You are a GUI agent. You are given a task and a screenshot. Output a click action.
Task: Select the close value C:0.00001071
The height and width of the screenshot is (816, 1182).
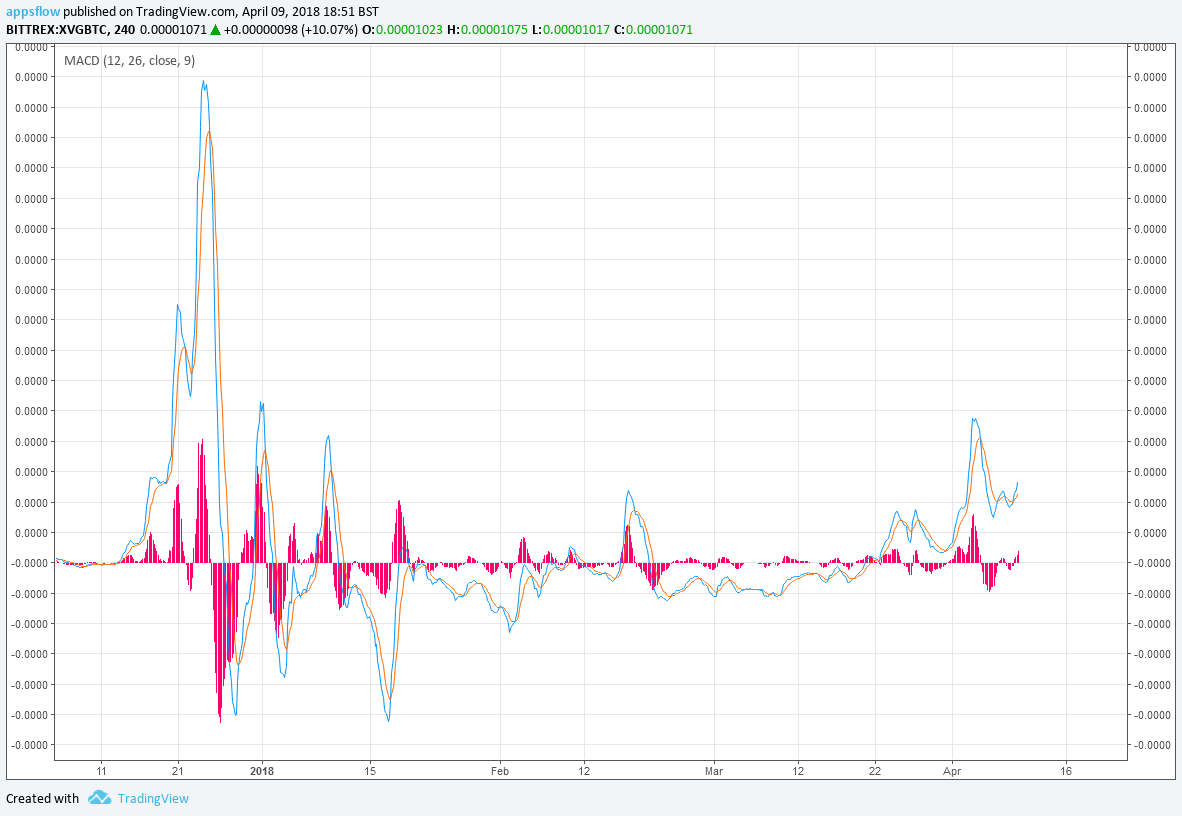pos(653,29)
